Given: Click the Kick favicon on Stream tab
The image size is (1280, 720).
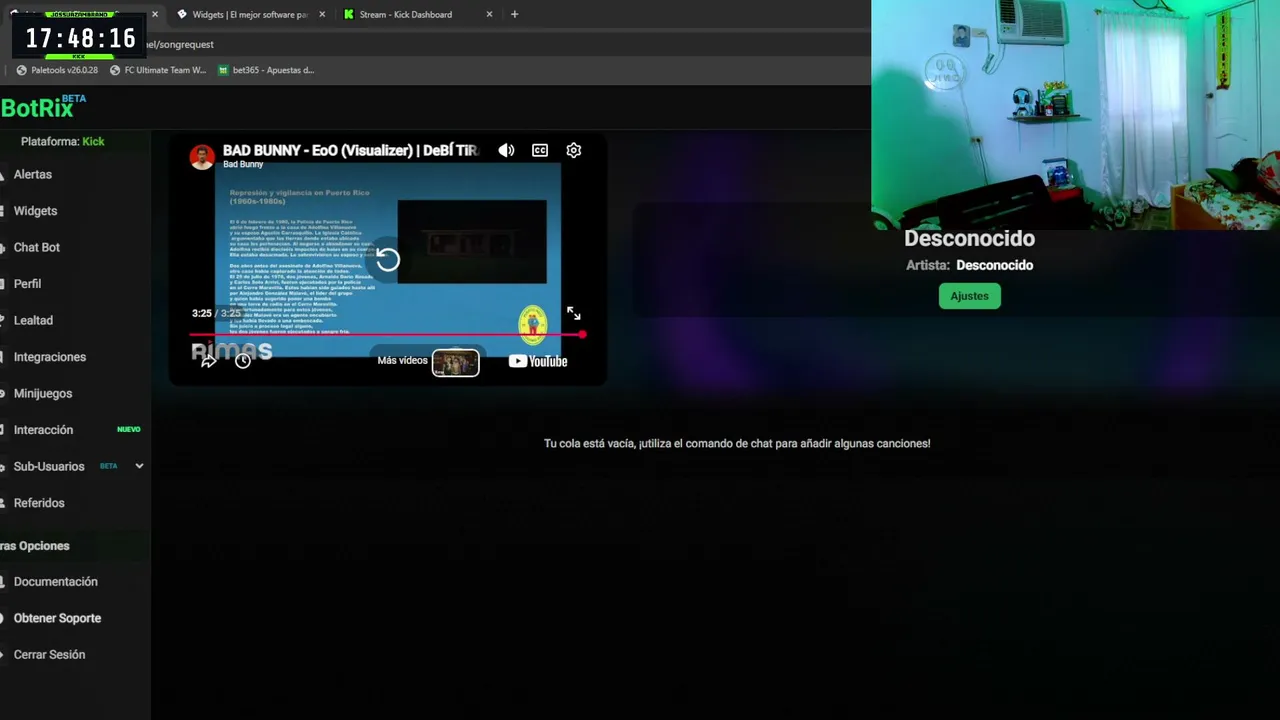Looking at the screenshot, I should [x=348, y=14].
